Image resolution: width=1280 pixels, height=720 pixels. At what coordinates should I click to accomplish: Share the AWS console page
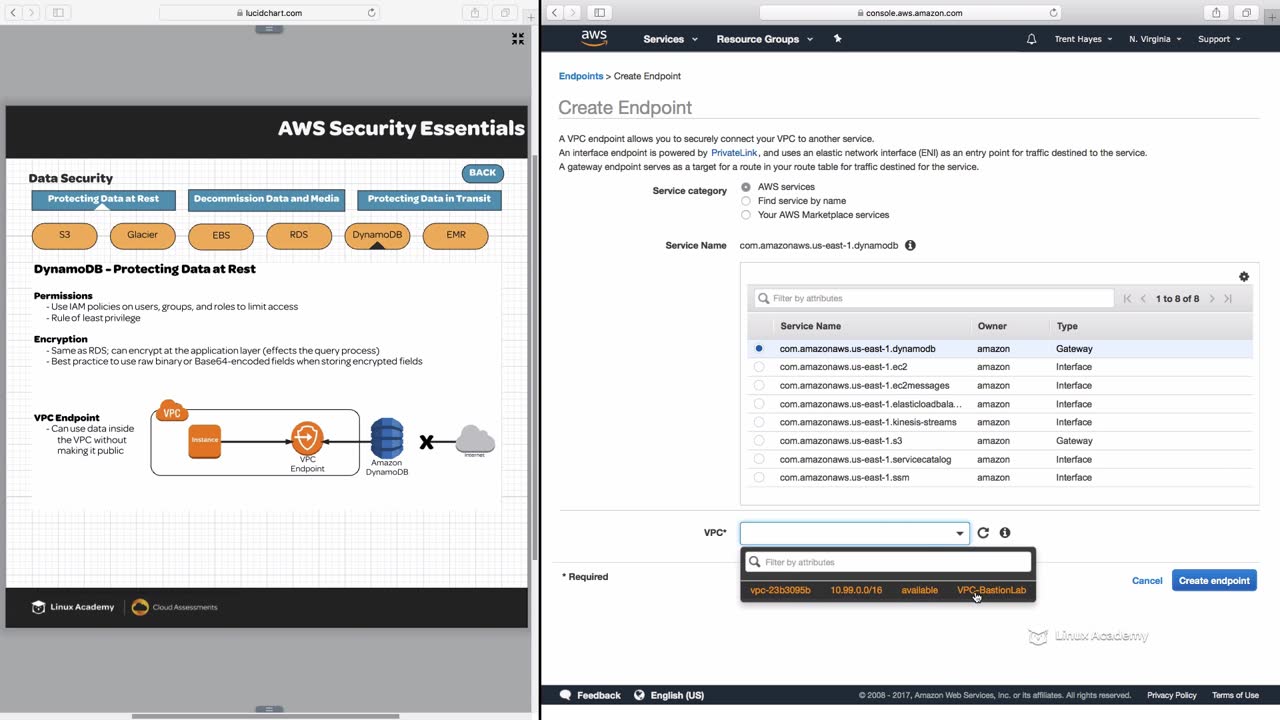click(x=1216, y=13)
